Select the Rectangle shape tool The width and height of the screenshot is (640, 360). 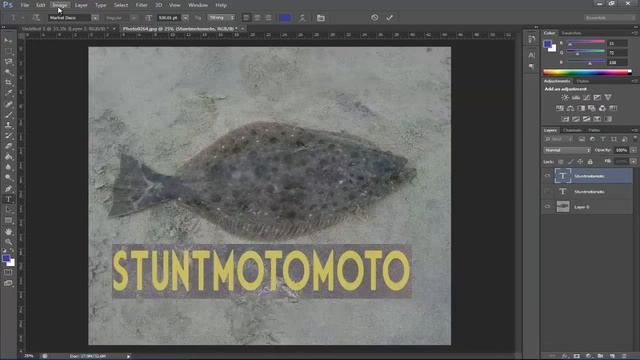(8, 220)
